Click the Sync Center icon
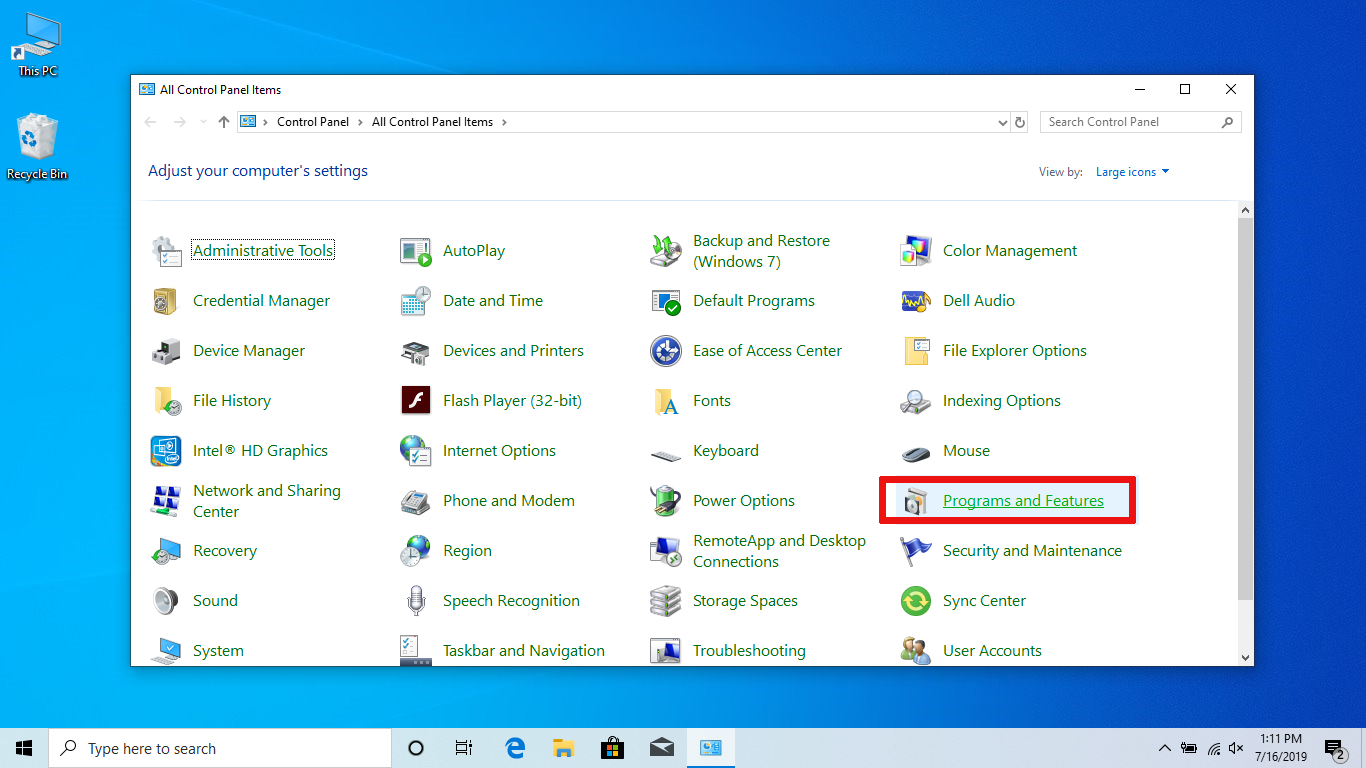The width and height of the screenshot is (1366, 768). (916, 601)
